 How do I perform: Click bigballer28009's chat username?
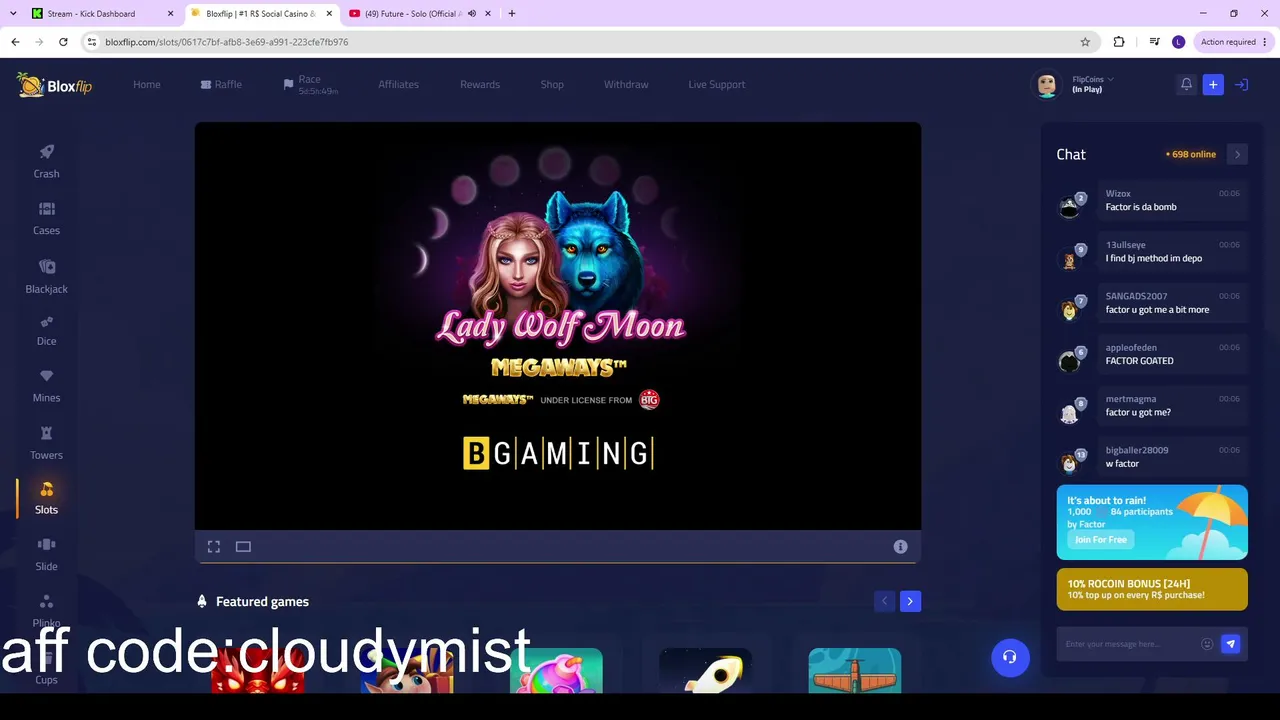(1137, 450)
